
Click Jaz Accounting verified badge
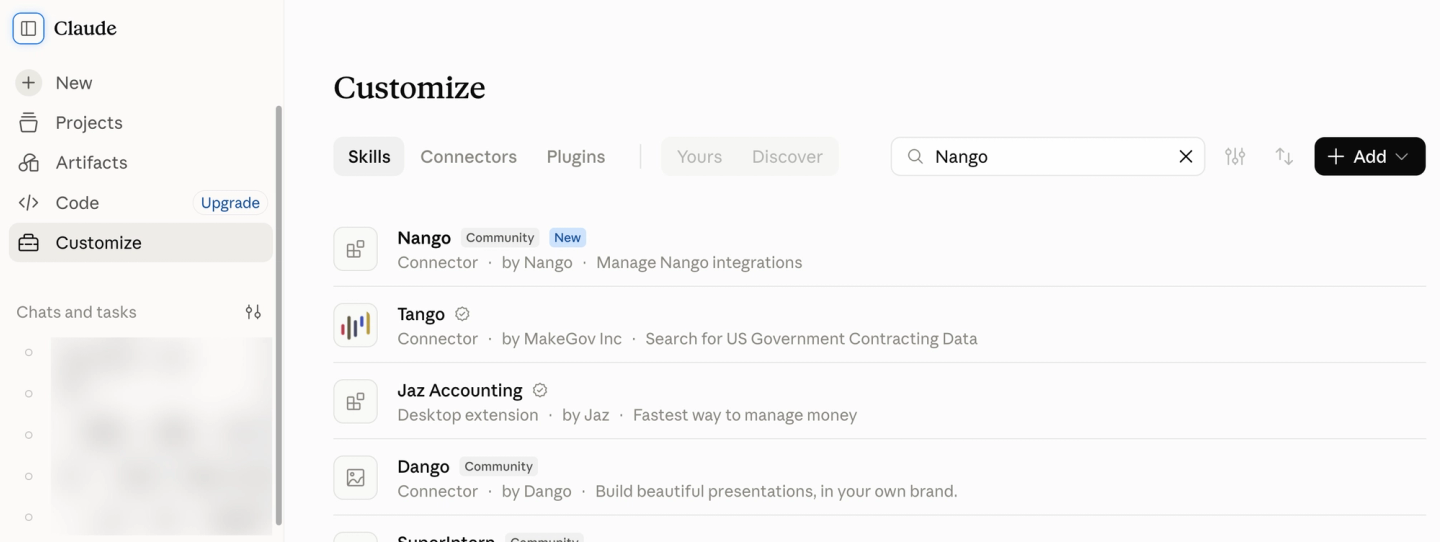[540, 390]
